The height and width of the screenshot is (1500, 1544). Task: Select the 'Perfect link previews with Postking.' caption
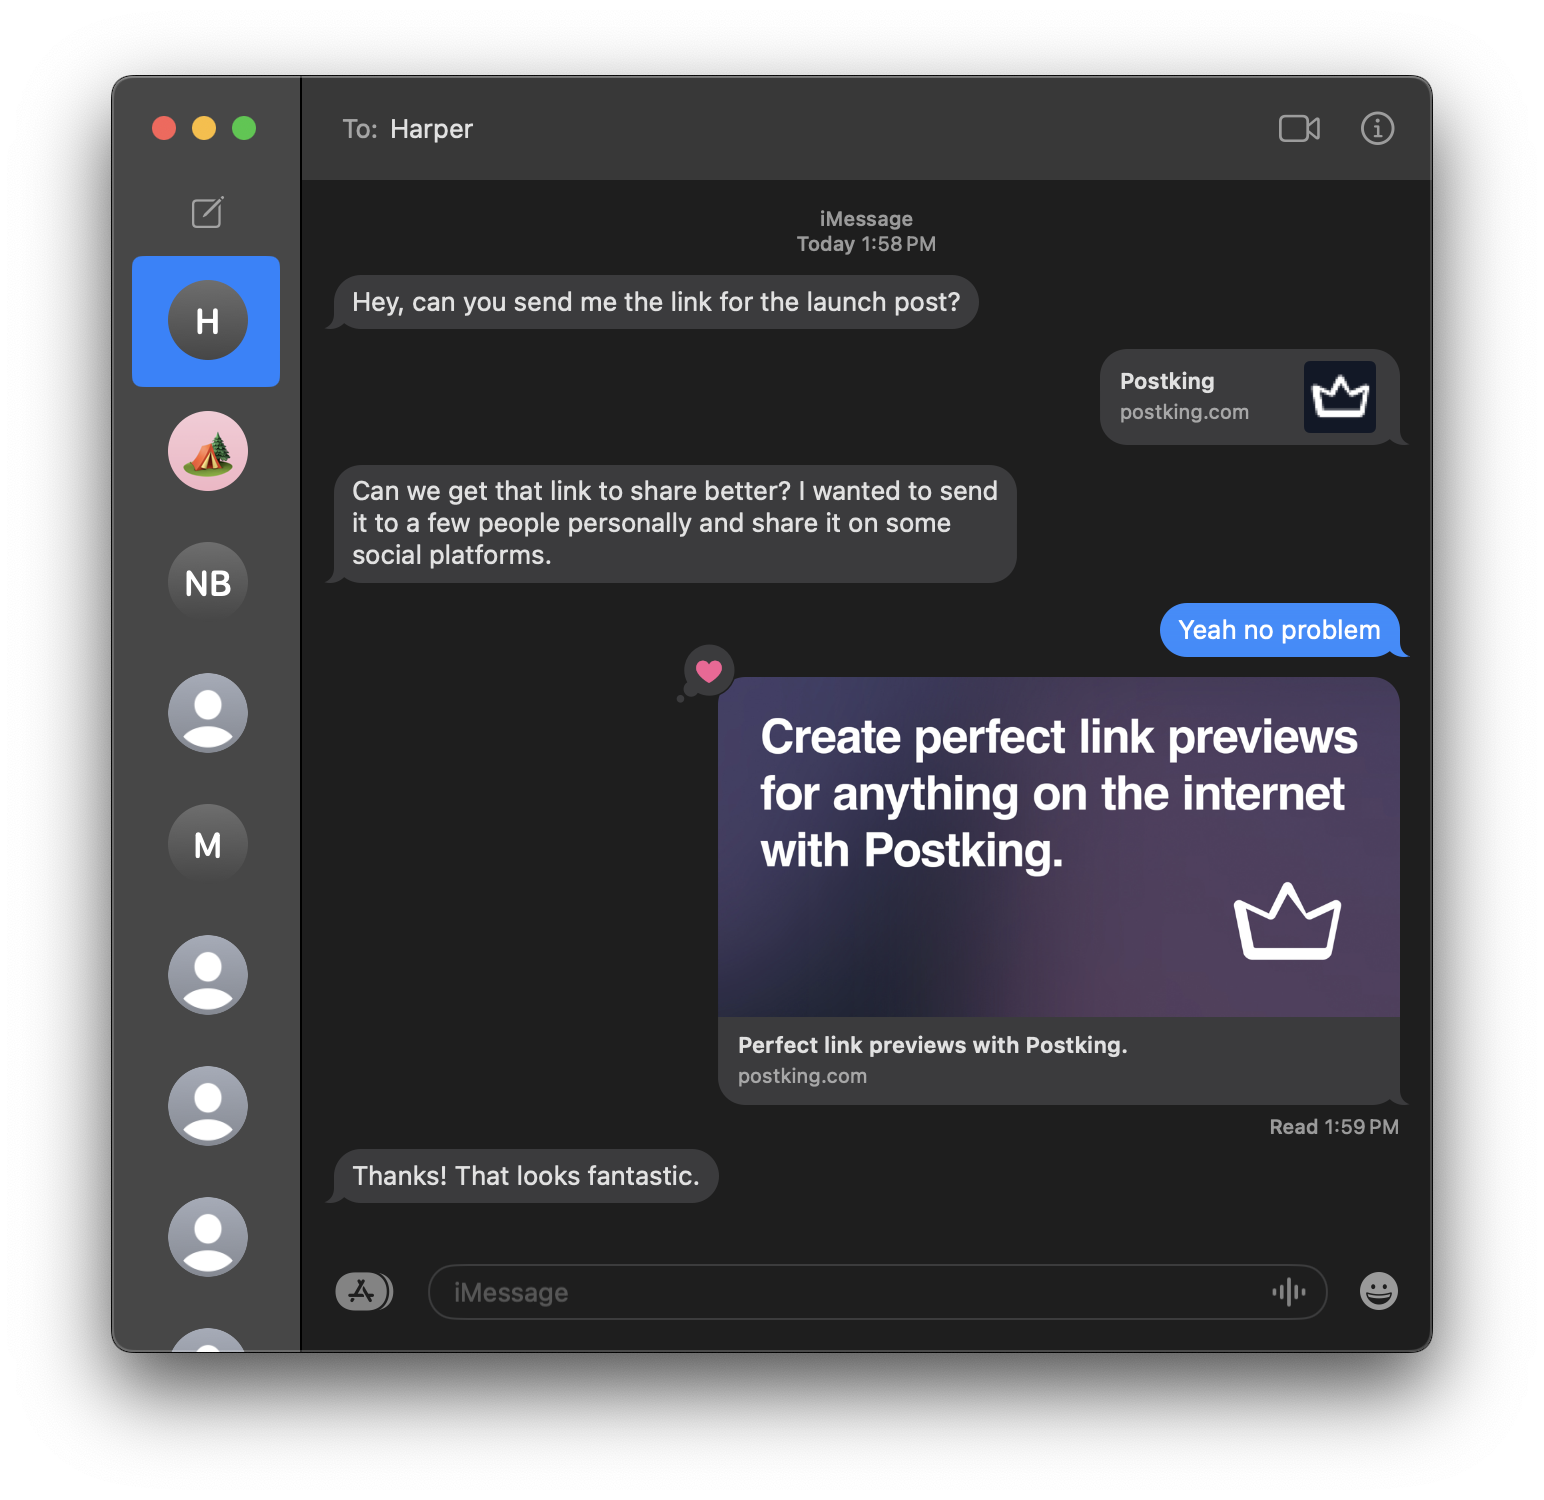(932, 1045)
